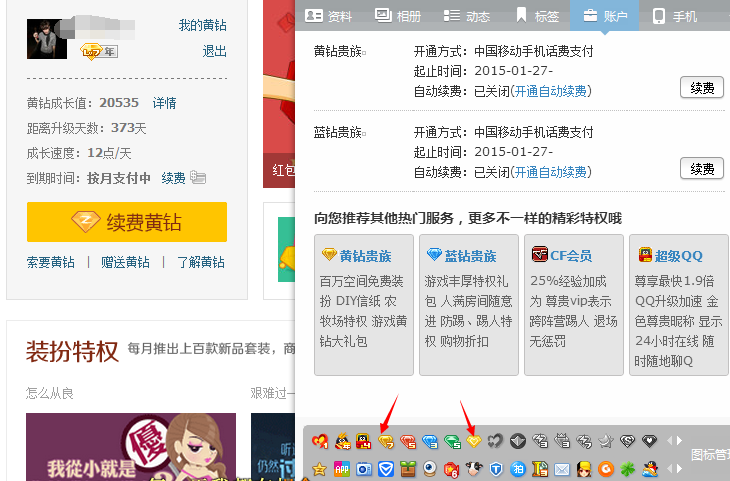730x481 pixels.
Task: Click the webcam eyeball icon
Action: [430, 469]
